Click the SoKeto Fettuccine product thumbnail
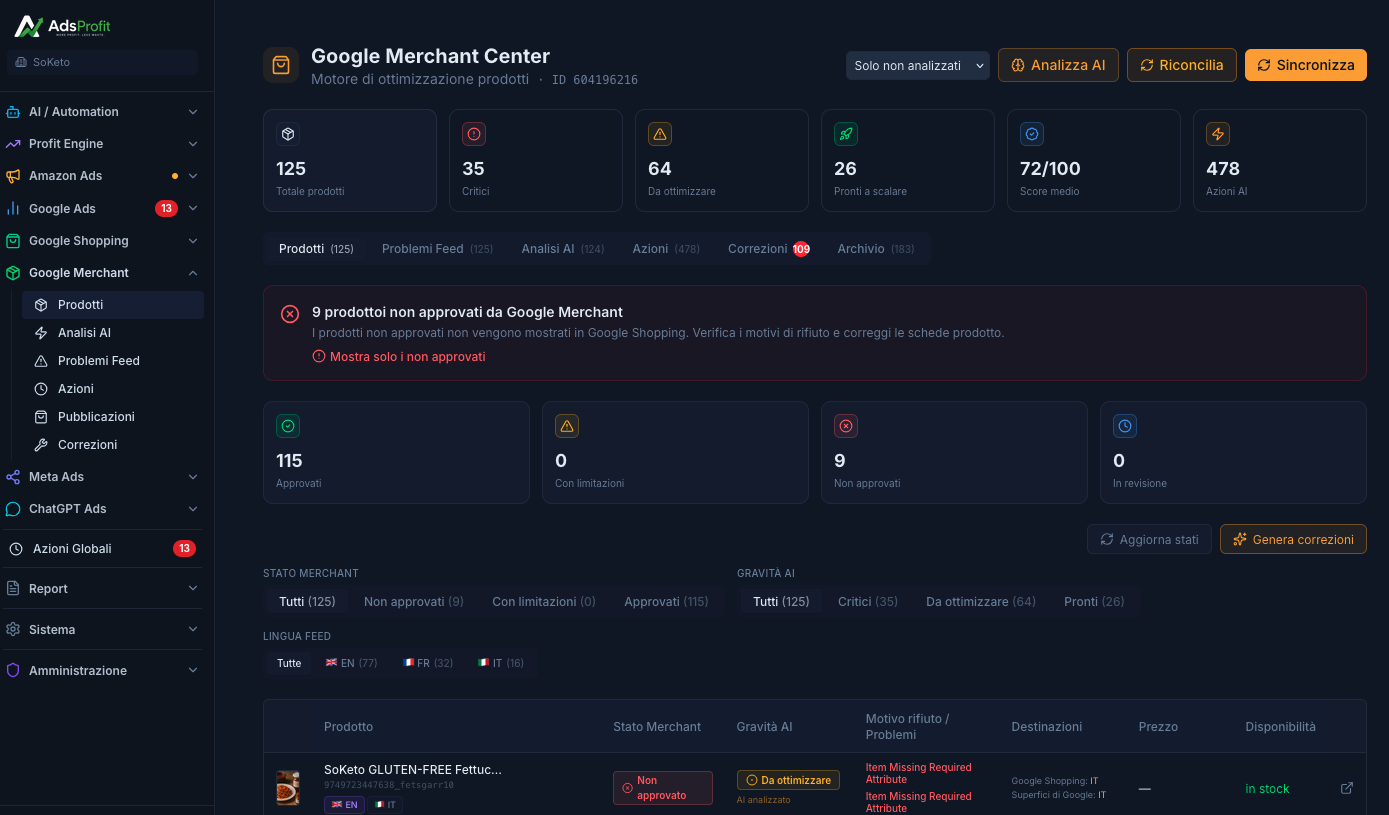Image resolution: width=1389 pixels, height=815 pixels. point(288,788)
